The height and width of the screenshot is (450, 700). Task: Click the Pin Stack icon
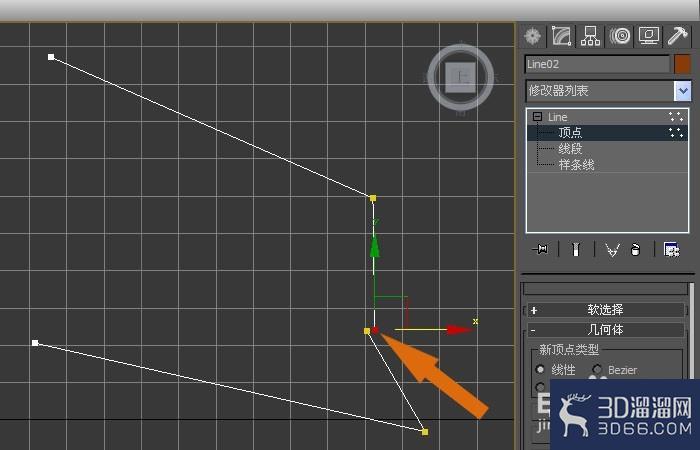tap(541, 249)
